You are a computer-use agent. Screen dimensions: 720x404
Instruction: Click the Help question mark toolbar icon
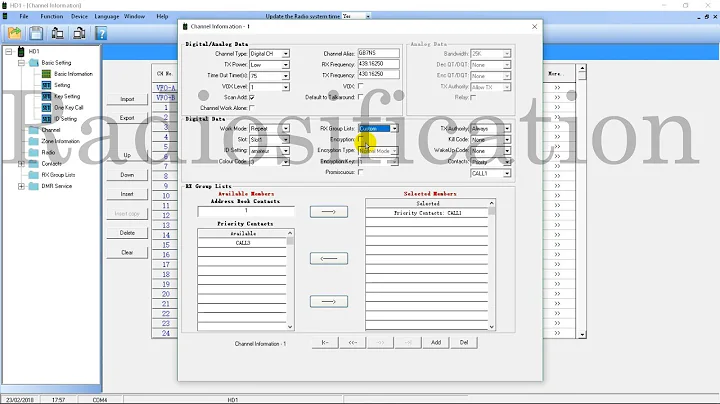(101, 33)
